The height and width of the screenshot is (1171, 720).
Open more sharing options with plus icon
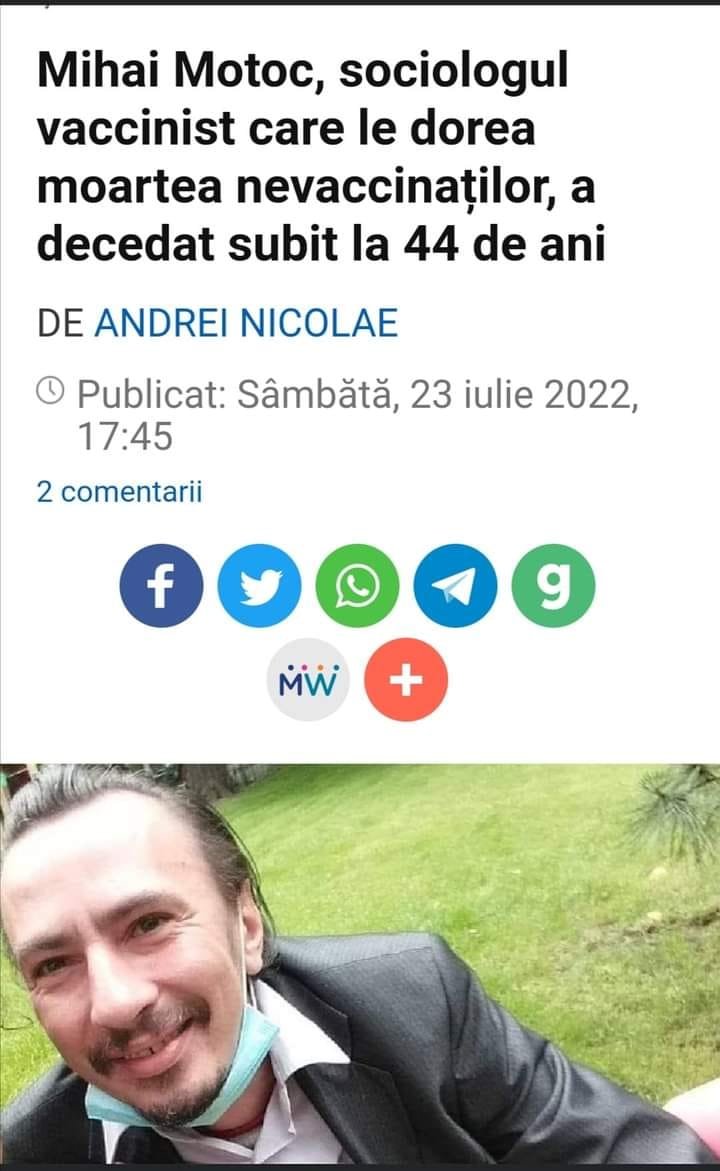406,680
